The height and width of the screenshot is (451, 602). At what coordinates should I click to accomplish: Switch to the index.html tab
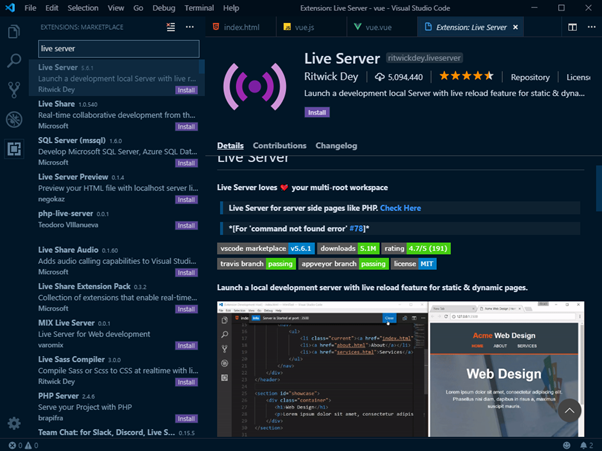(x=240, y=27)
